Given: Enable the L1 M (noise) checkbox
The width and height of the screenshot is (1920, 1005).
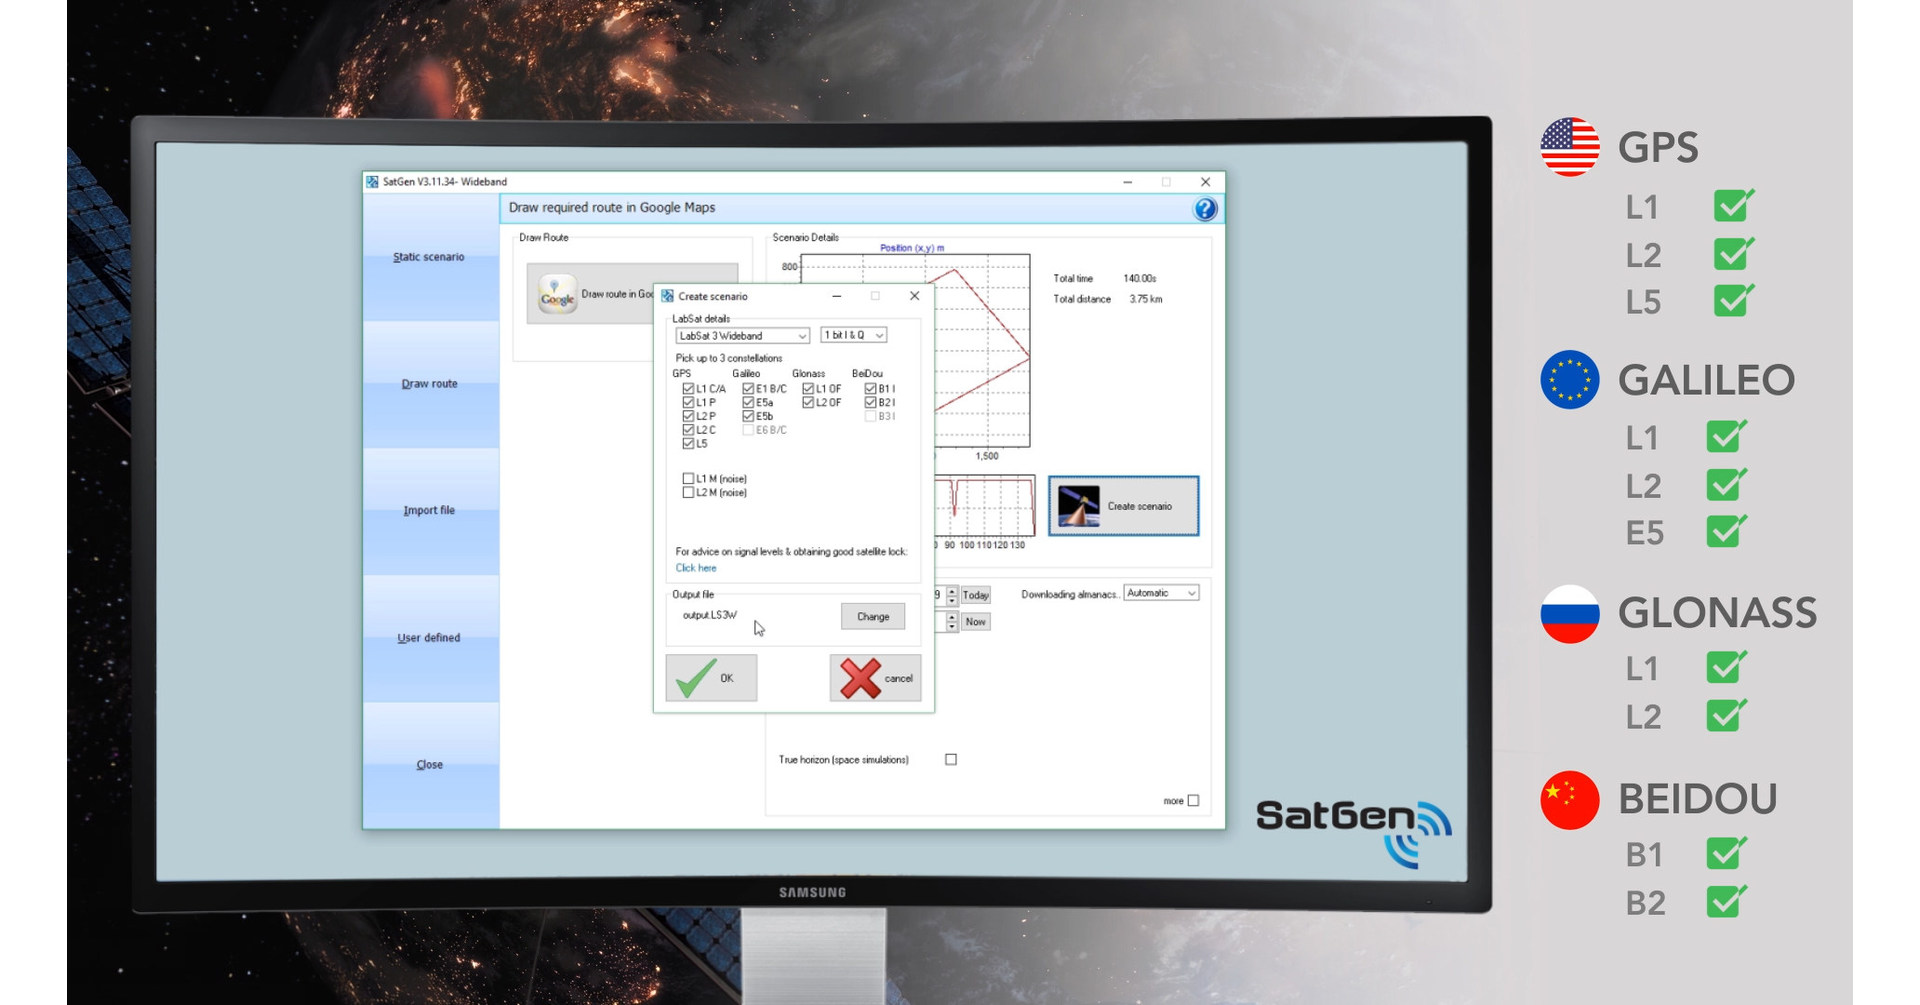Looking at the screenshot, I should (687, 478).
